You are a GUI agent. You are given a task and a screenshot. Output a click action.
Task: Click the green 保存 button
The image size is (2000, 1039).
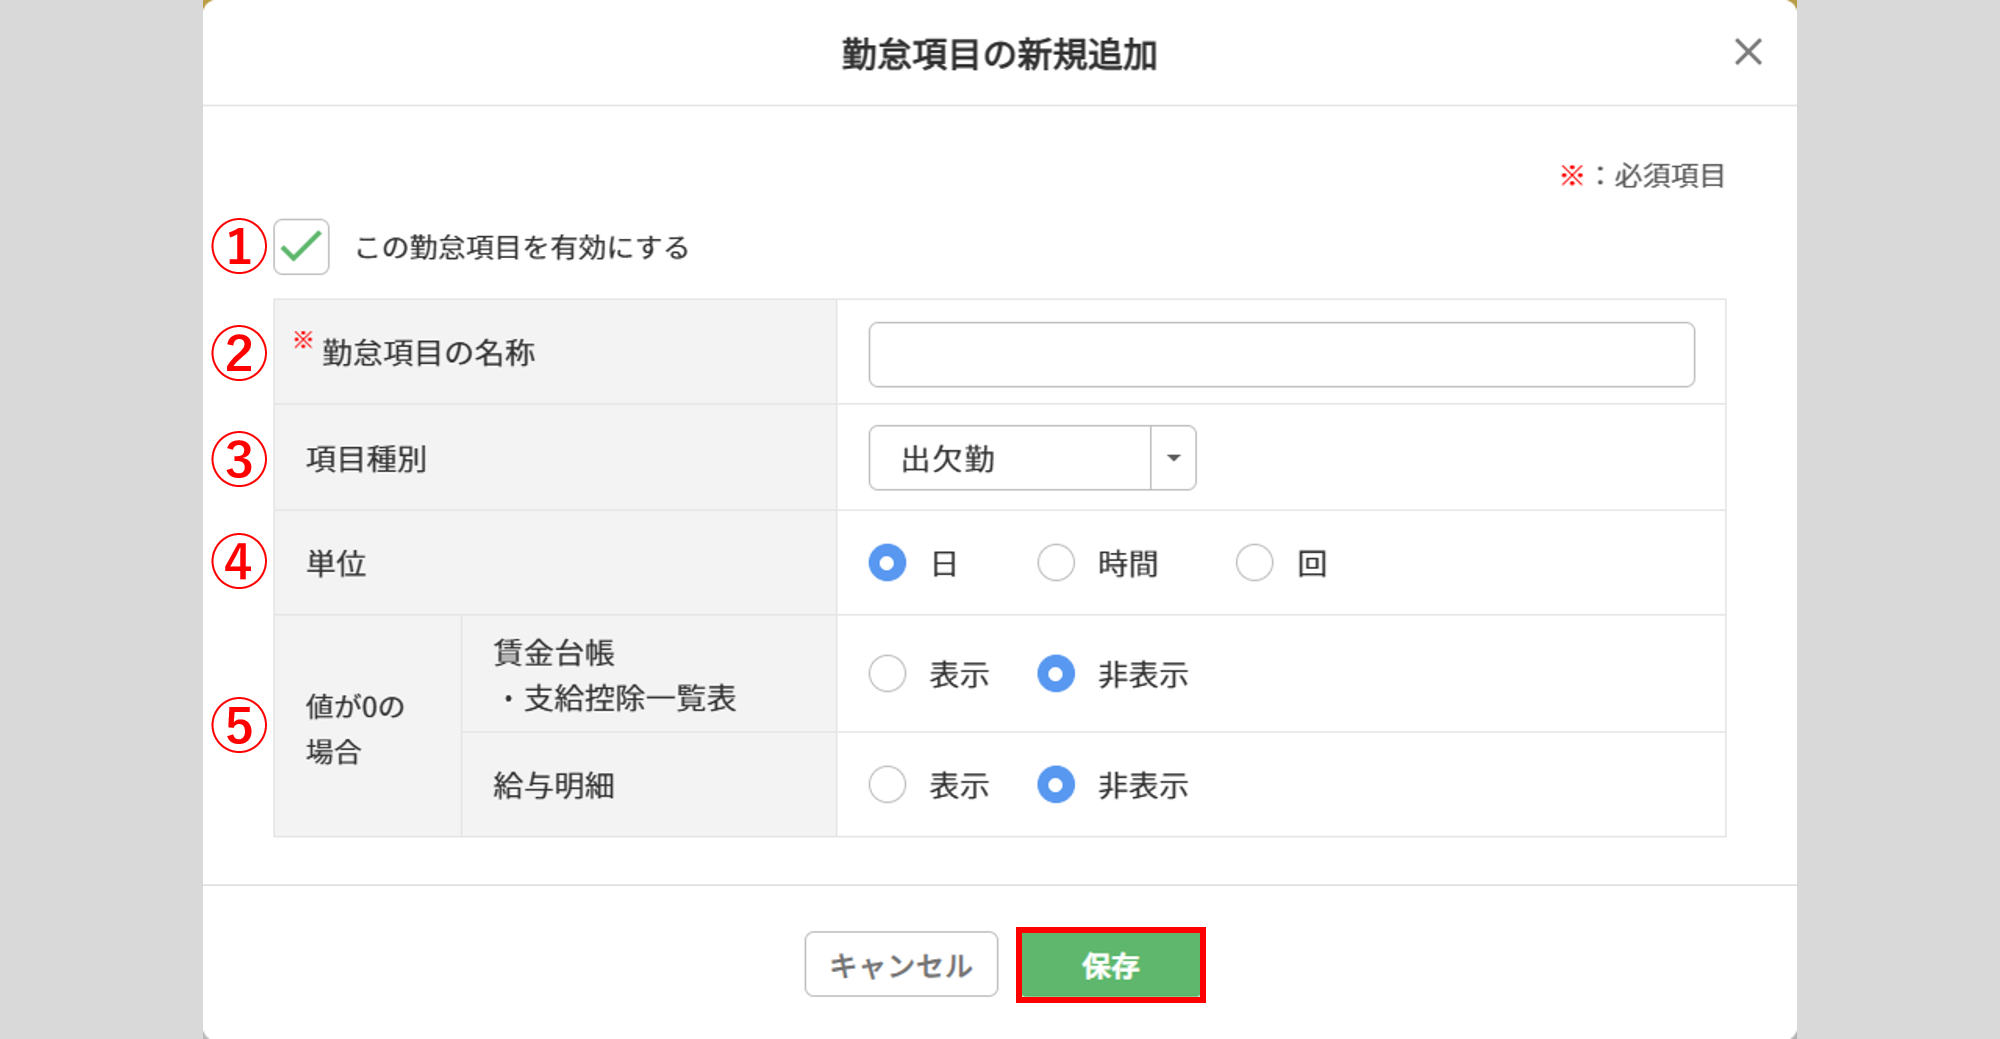click(x=1110, y=965)
